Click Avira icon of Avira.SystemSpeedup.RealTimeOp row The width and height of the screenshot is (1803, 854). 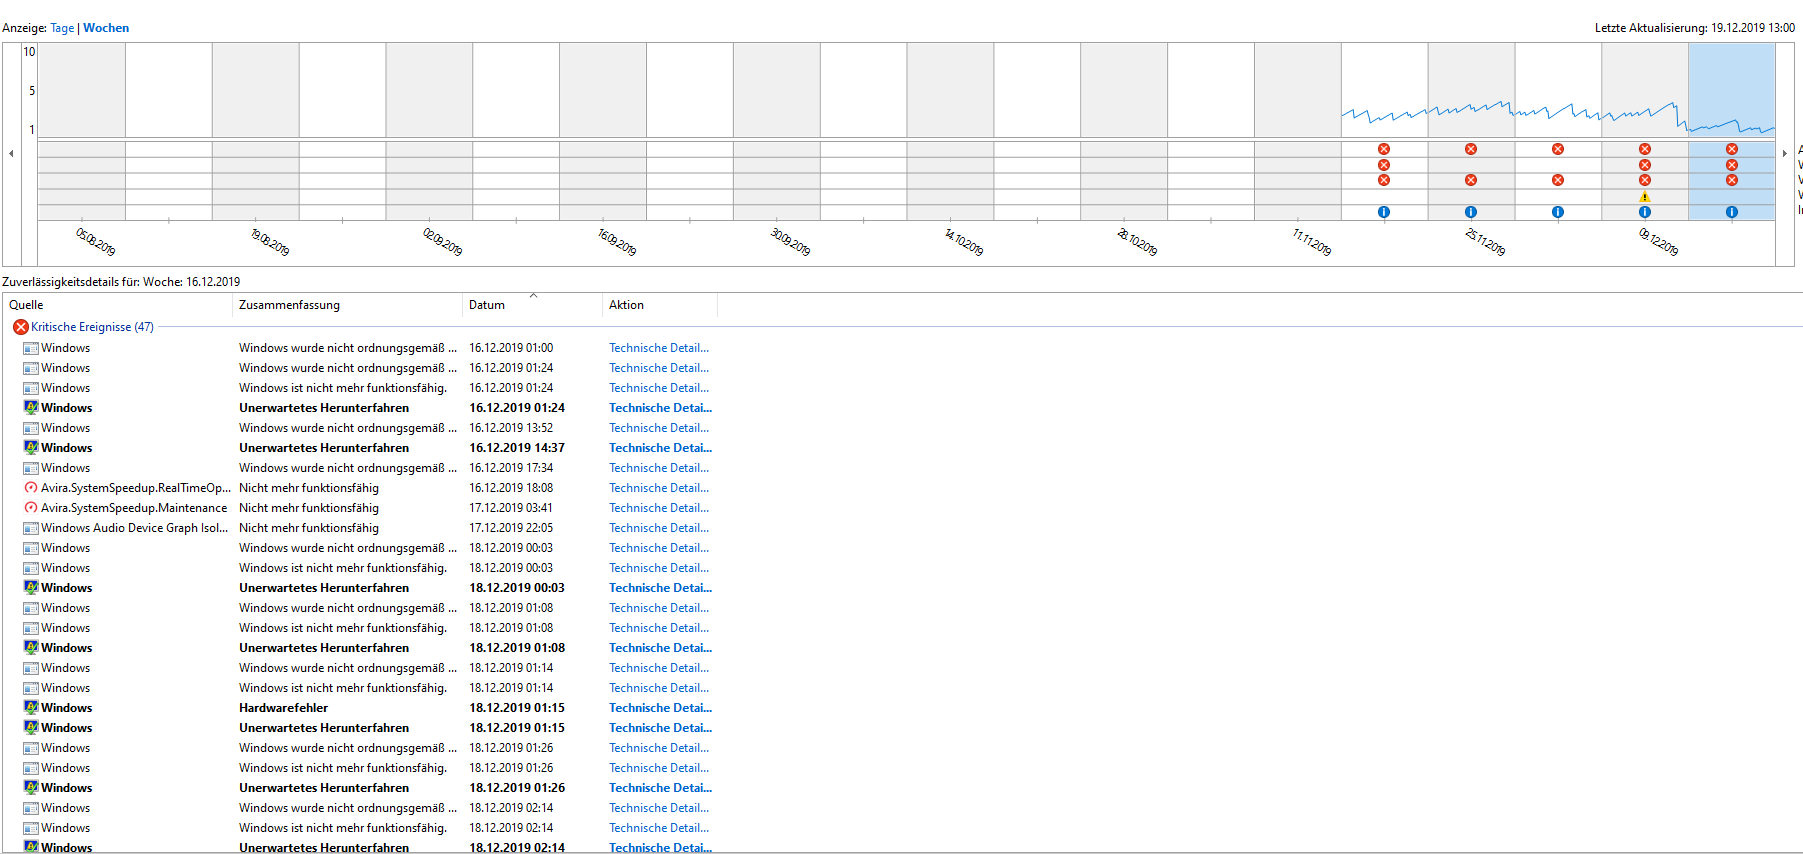[x=31, y=488]
